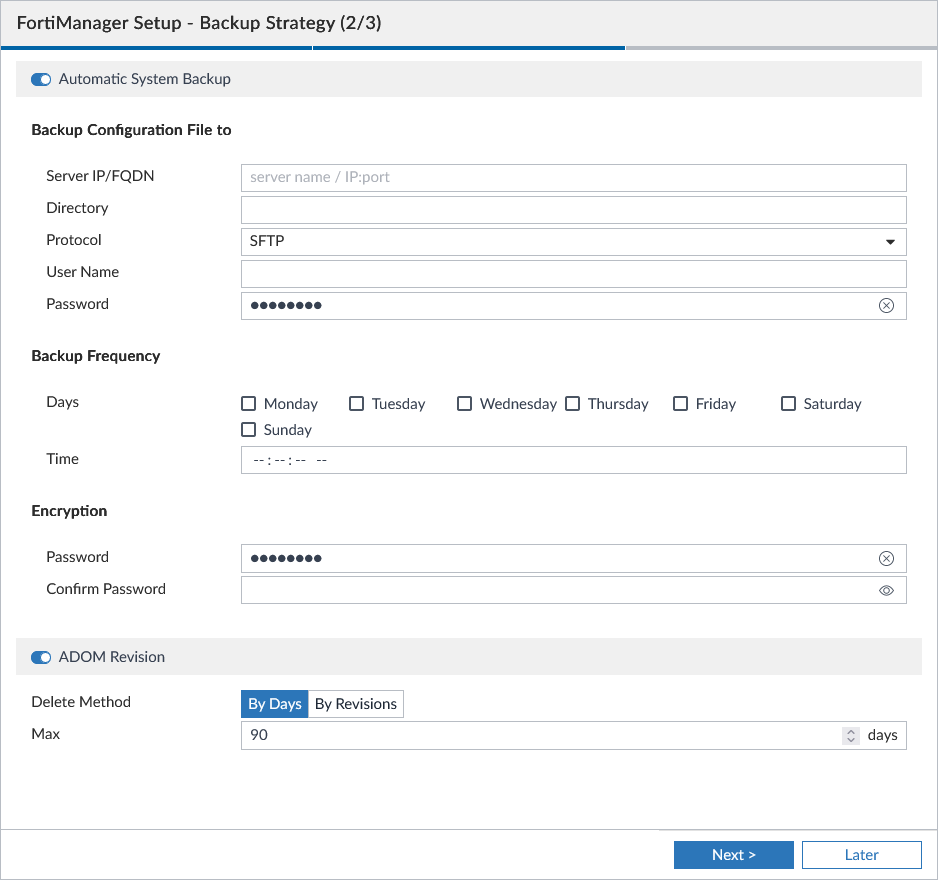938x880 pixels.
Task: Check the Monday checkbox
Action: 248,403
